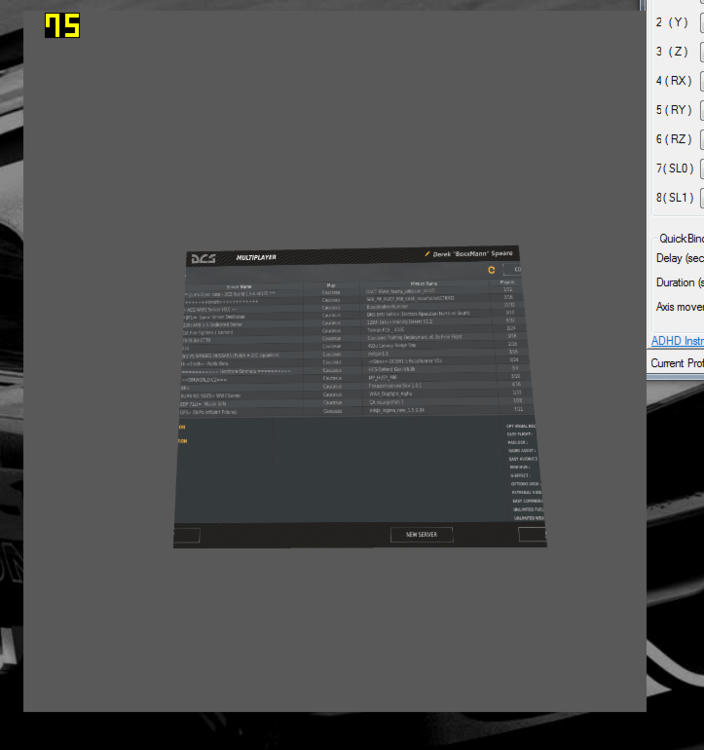
Task: Click the PADLOCK setting label
Action: tap(517, 442)
